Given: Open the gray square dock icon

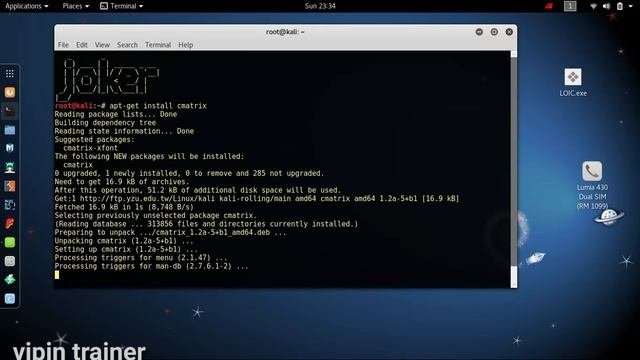Looking at the screenshot, I should point(10,261).
